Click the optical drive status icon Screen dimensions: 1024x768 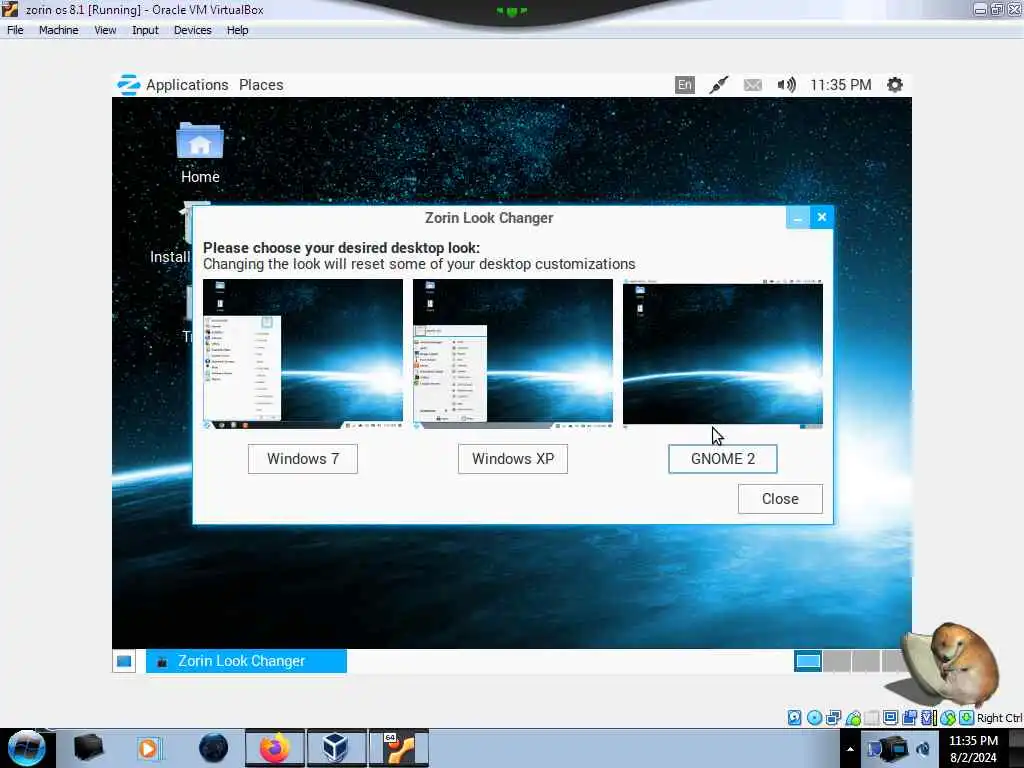(814, 718)
